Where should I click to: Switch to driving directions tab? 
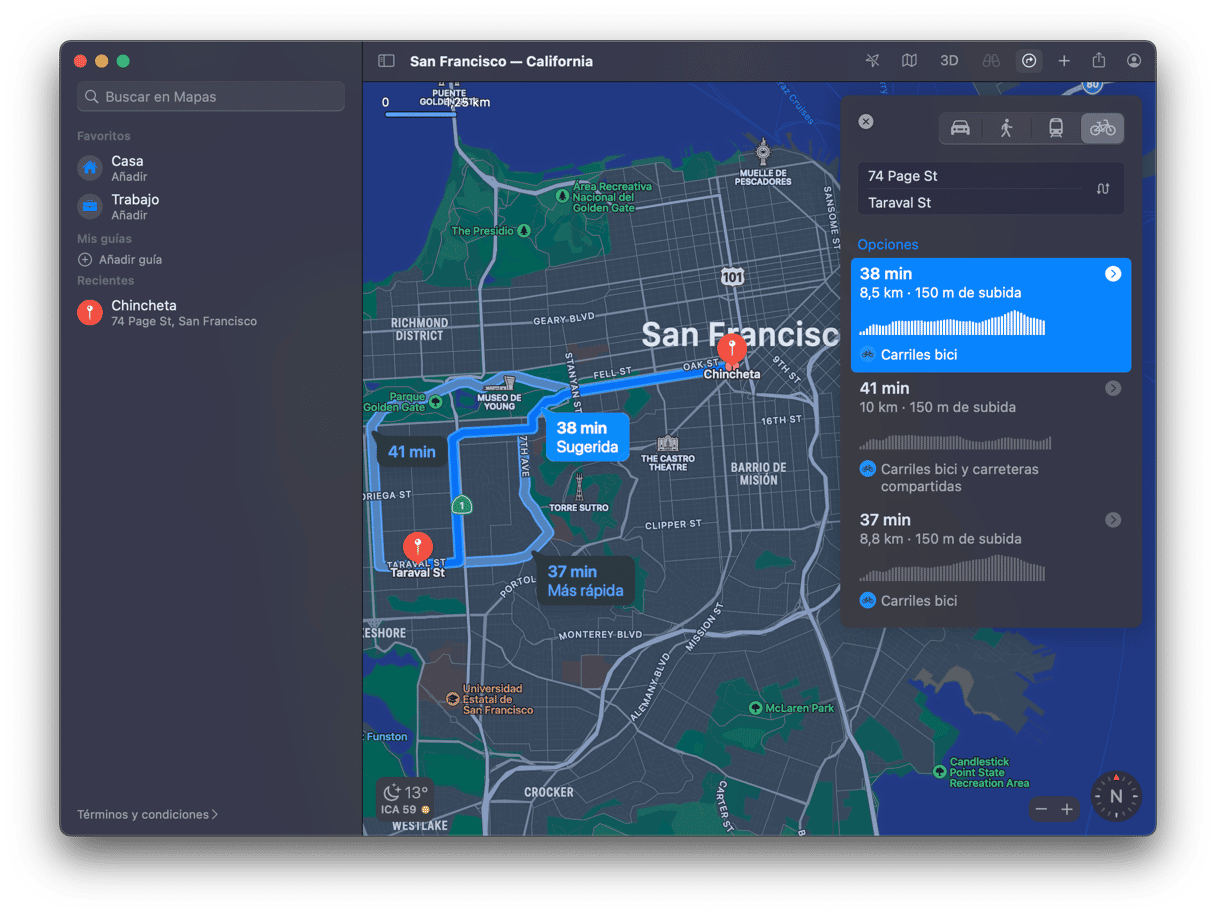pyautogui.click(x=960, y=128)
